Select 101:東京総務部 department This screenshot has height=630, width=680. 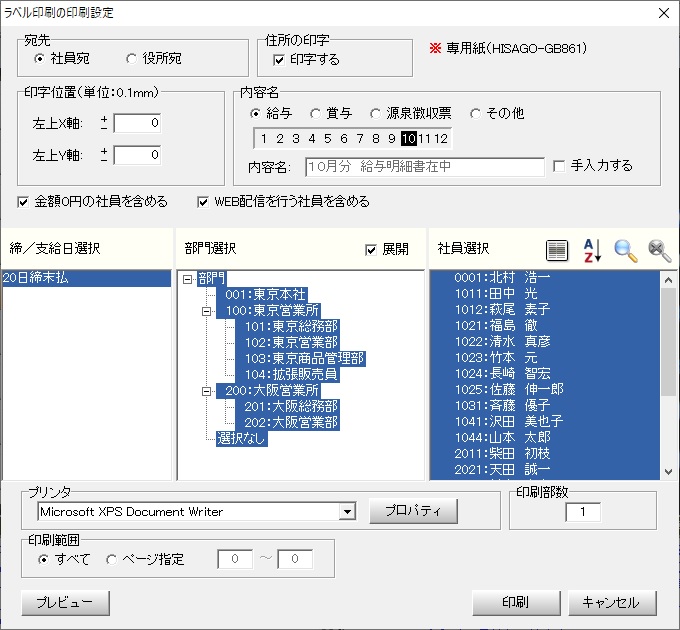click(x=287, y=327)
